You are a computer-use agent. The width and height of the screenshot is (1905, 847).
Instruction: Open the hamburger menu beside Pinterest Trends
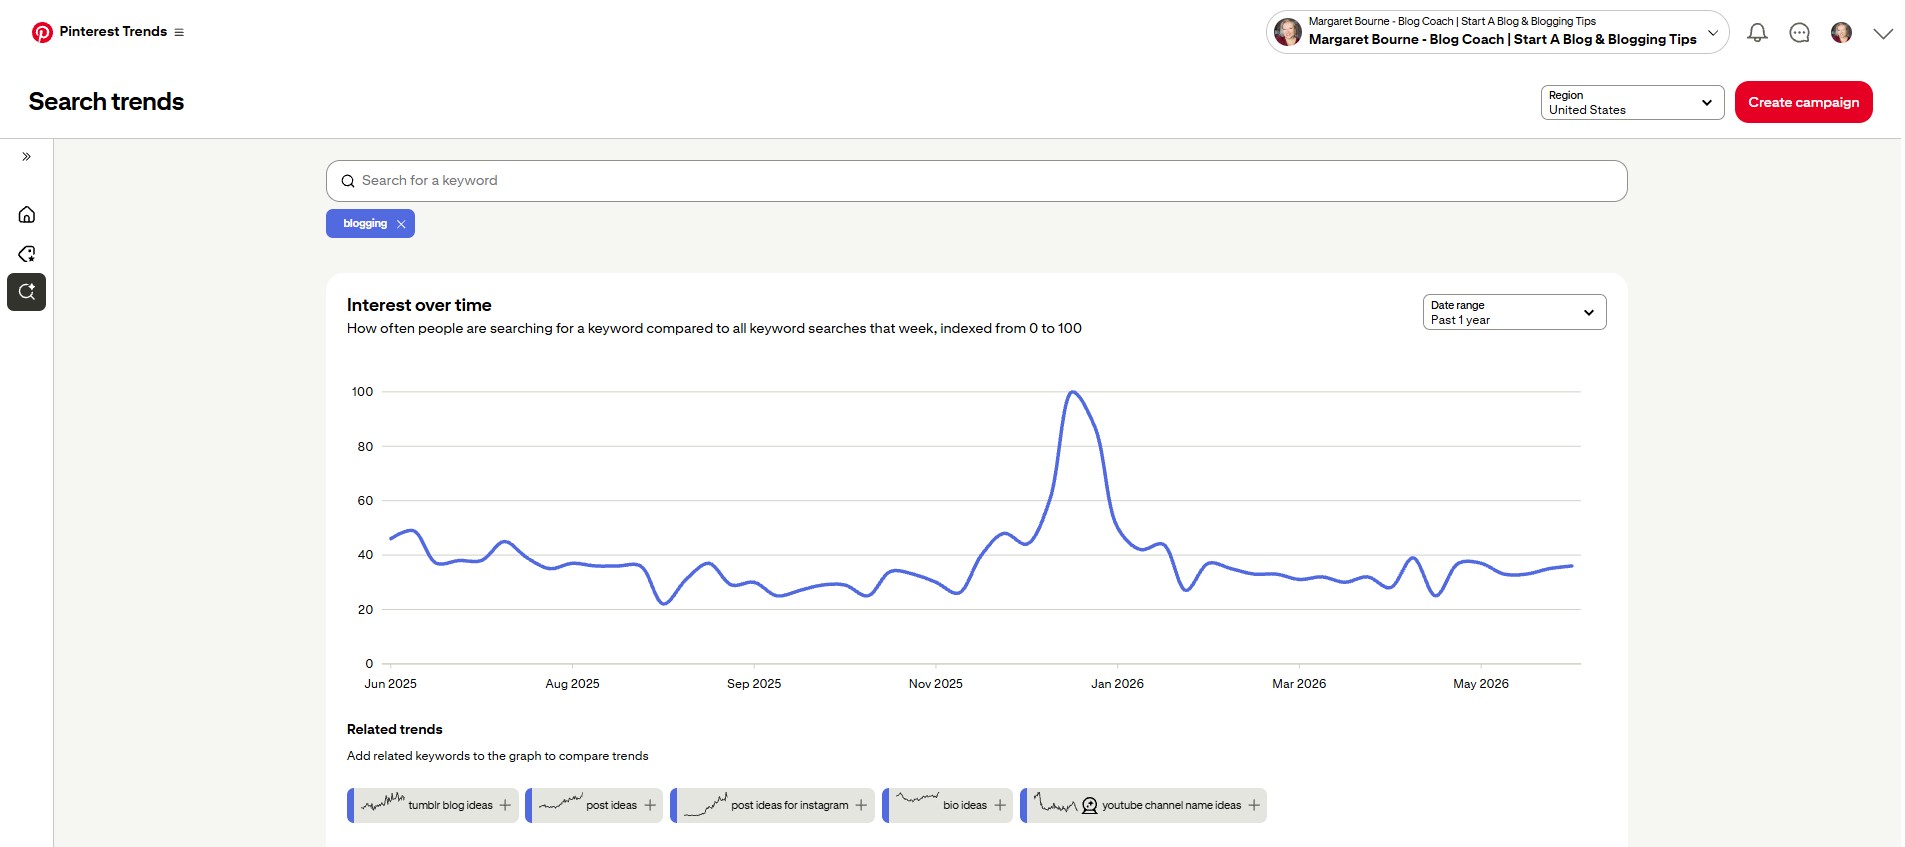tap(179, 32)
